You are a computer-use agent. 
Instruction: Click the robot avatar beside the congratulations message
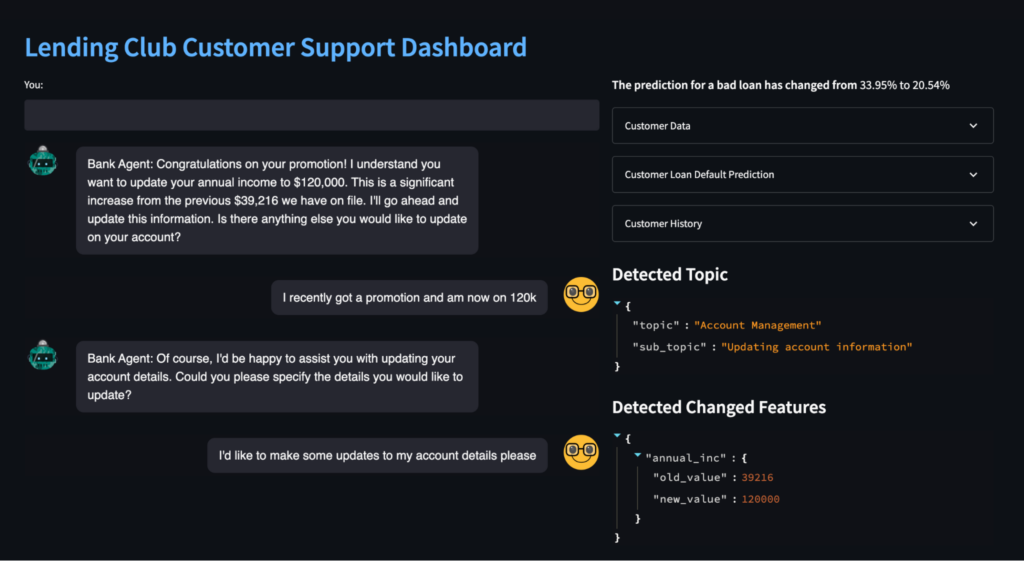point(43,161)
